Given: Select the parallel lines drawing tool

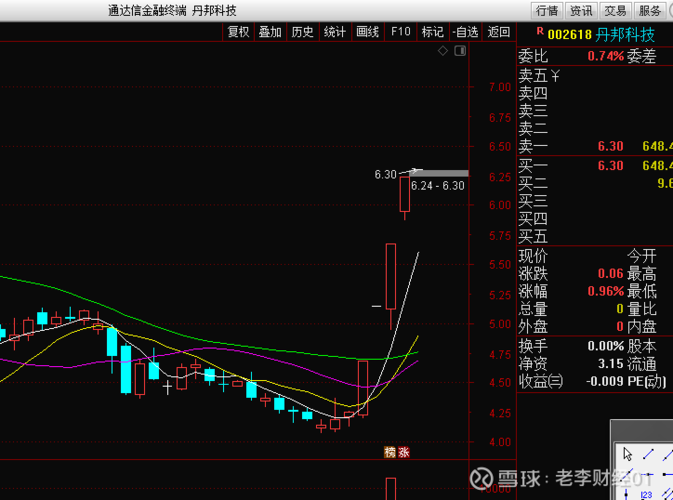Looking at the screenshot, I should [667, 494].
